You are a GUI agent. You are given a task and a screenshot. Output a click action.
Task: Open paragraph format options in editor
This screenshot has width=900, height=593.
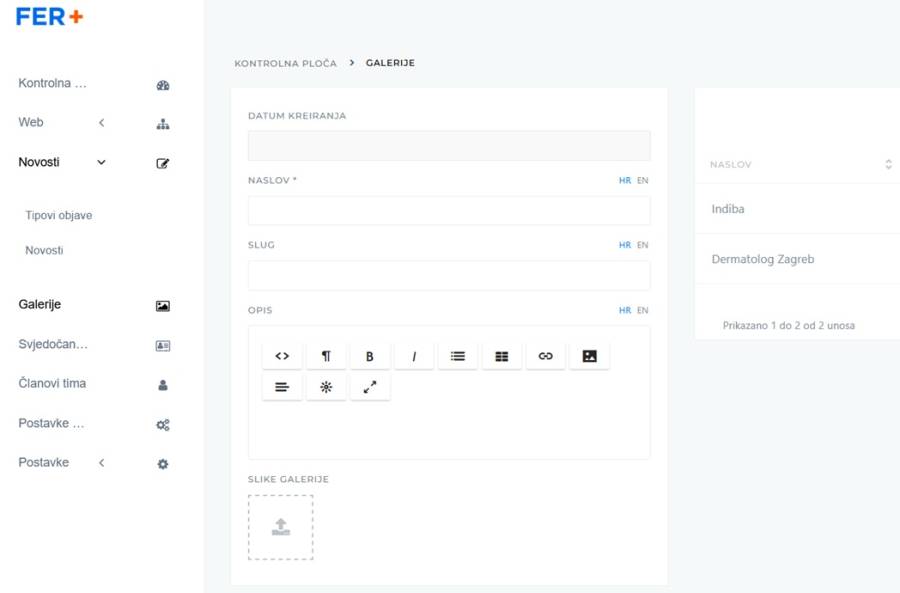click(326, 356)
